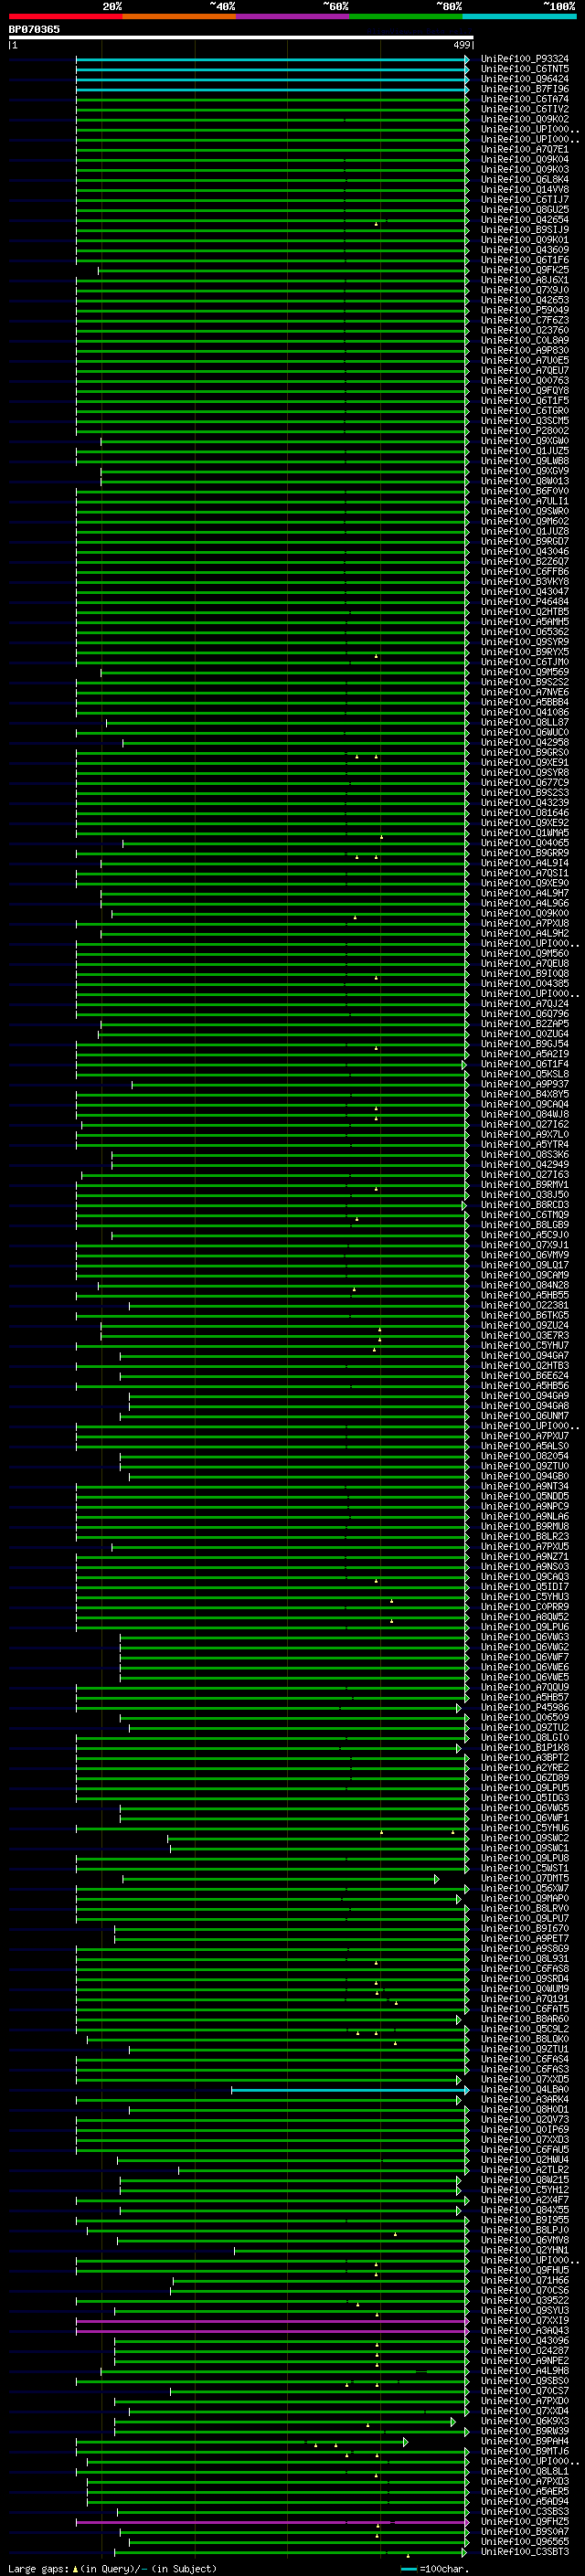Select the query name BP070365
Viewport: 585px width, 2576px height.
click(x=34, y=30)
